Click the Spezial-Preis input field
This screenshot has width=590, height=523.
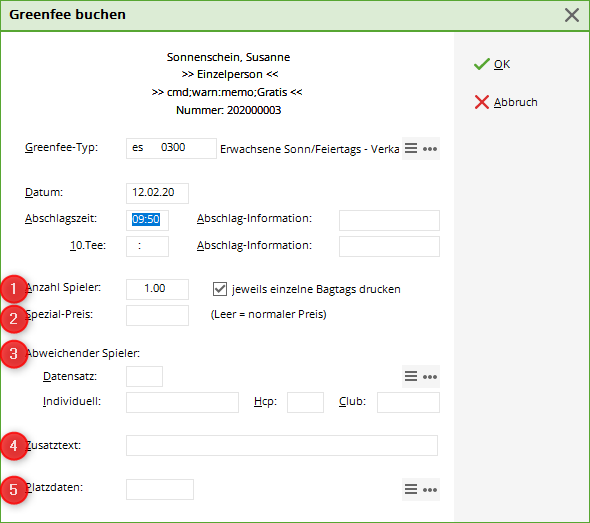(x=157, y=315)
